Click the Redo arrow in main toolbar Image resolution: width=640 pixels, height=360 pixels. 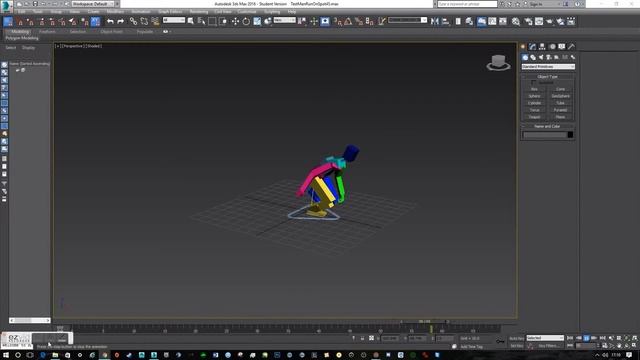[120, 21]
